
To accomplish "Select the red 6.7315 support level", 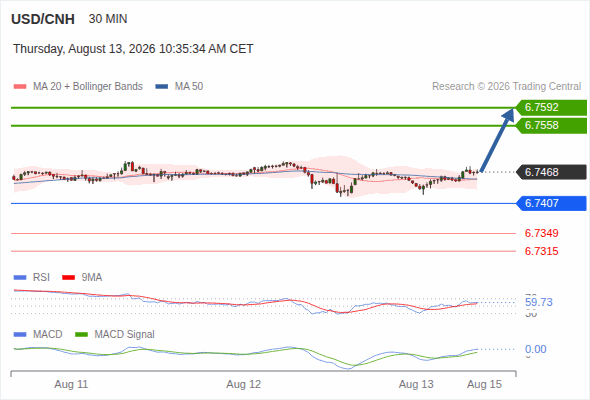I will (541, 251).
